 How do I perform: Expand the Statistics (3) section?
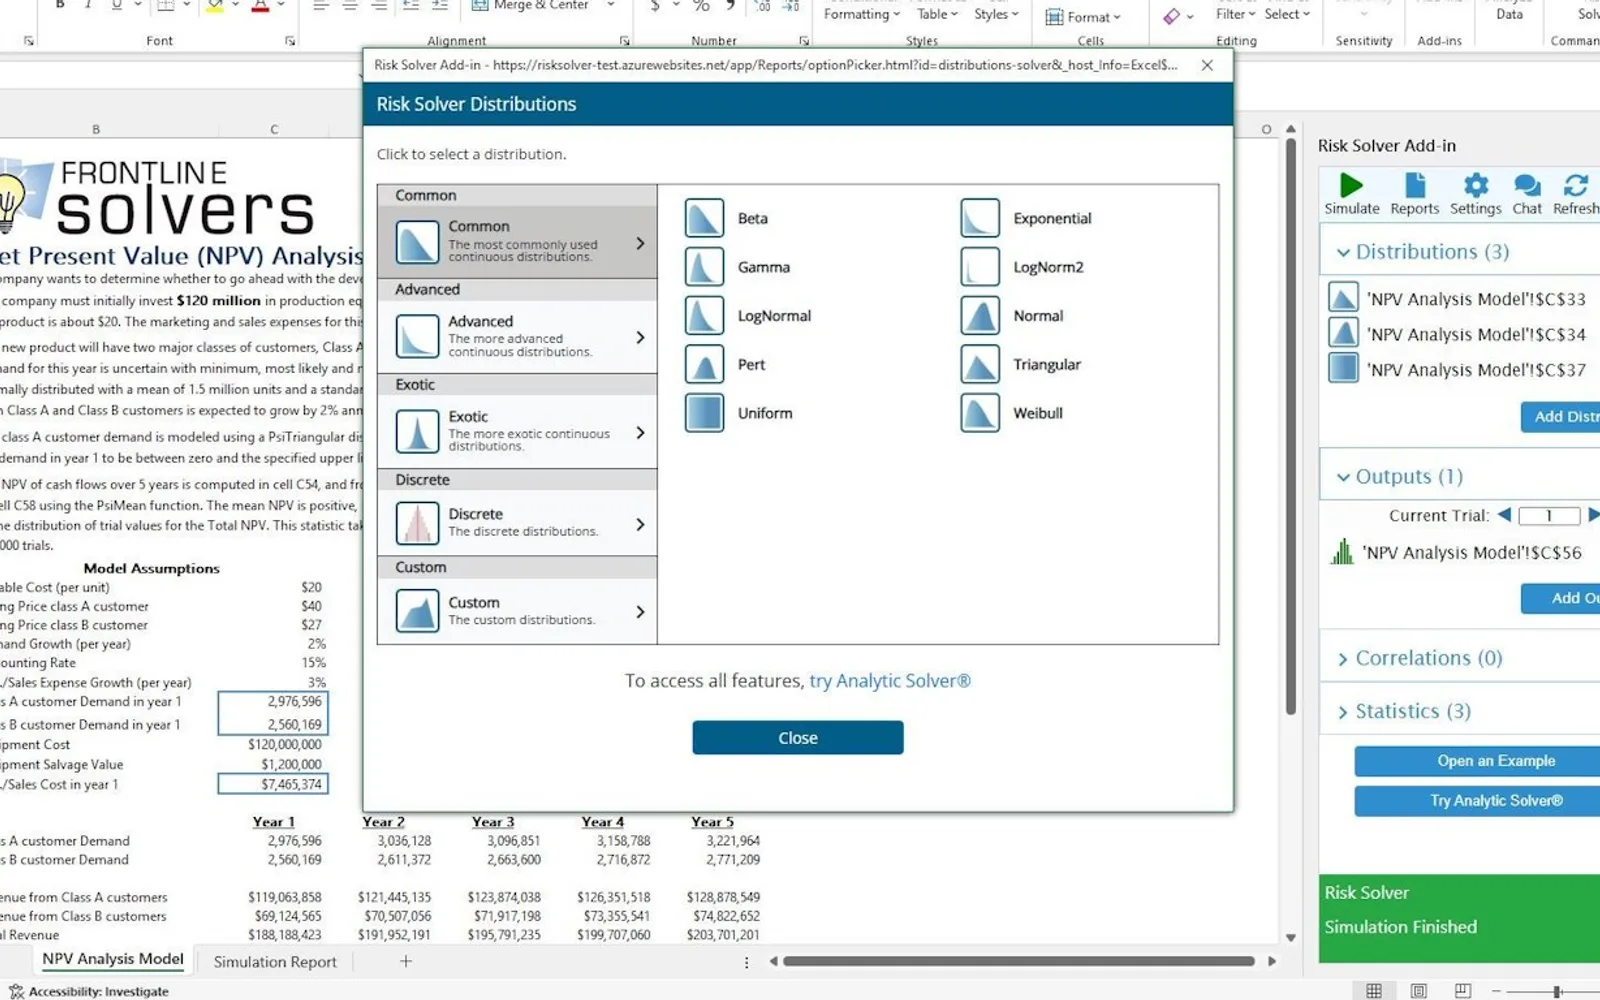(x=1343, y=712)
